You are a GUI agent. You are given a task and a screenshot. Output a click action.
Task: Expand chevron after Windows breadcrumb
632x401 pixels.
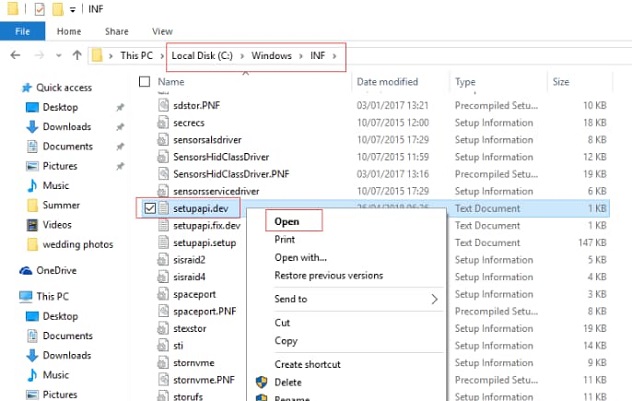(x=301, y=56)
